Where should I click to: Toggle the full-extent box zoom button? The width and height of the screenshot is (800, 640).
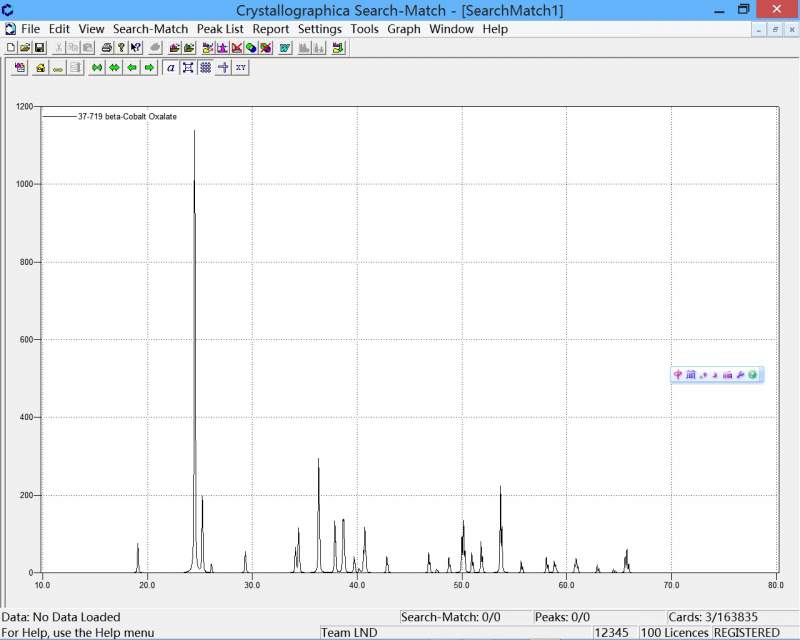click(x=188, y=67)
